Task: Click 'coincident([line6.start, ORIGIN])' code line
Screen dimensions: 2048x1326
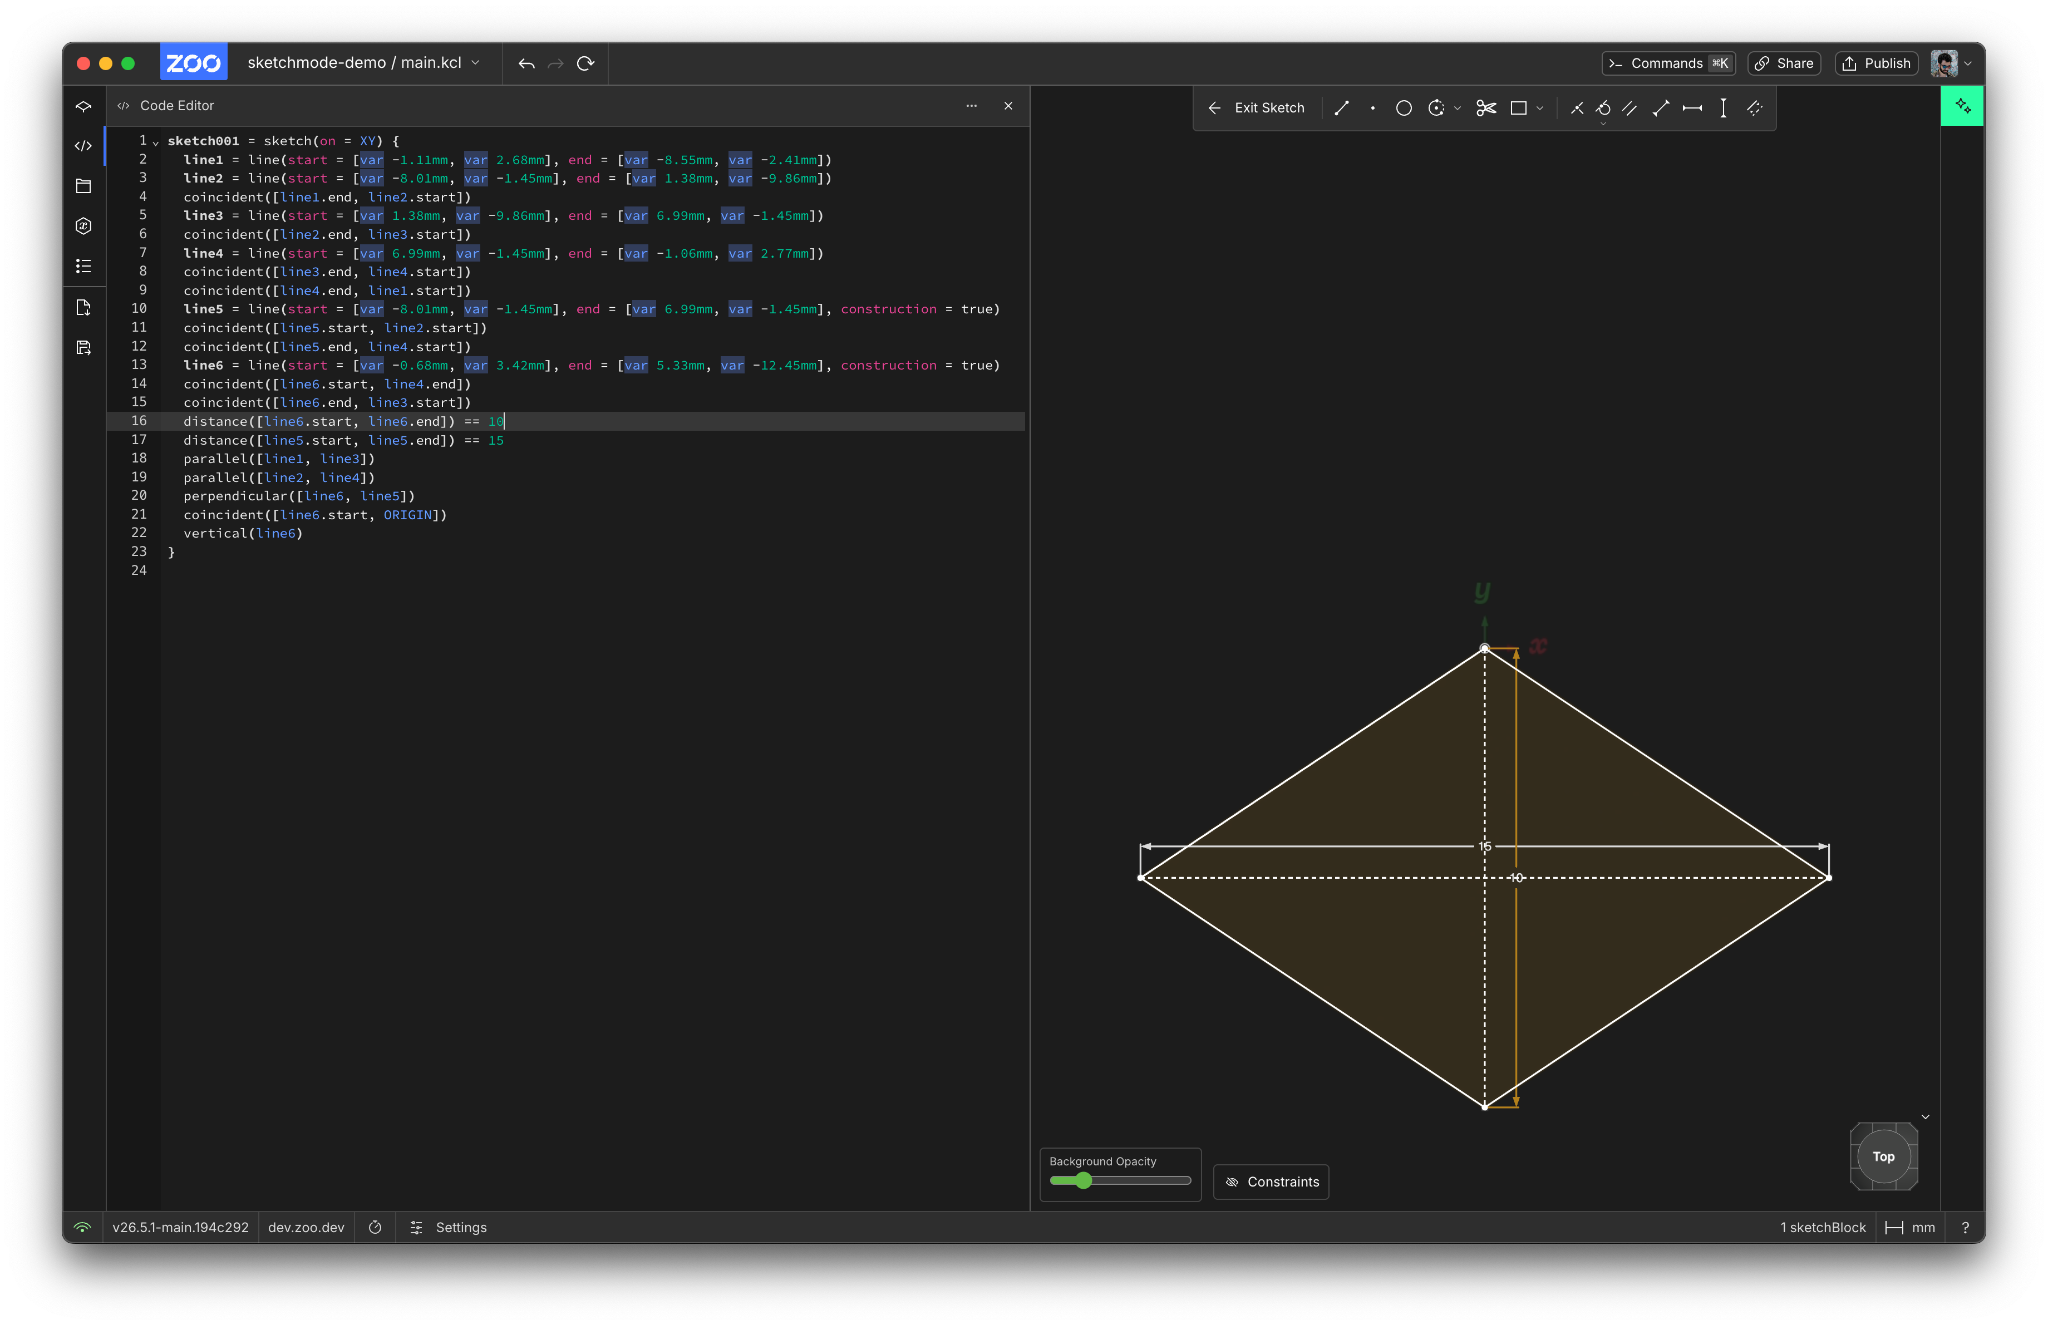Action: click(x=315, y=515)
